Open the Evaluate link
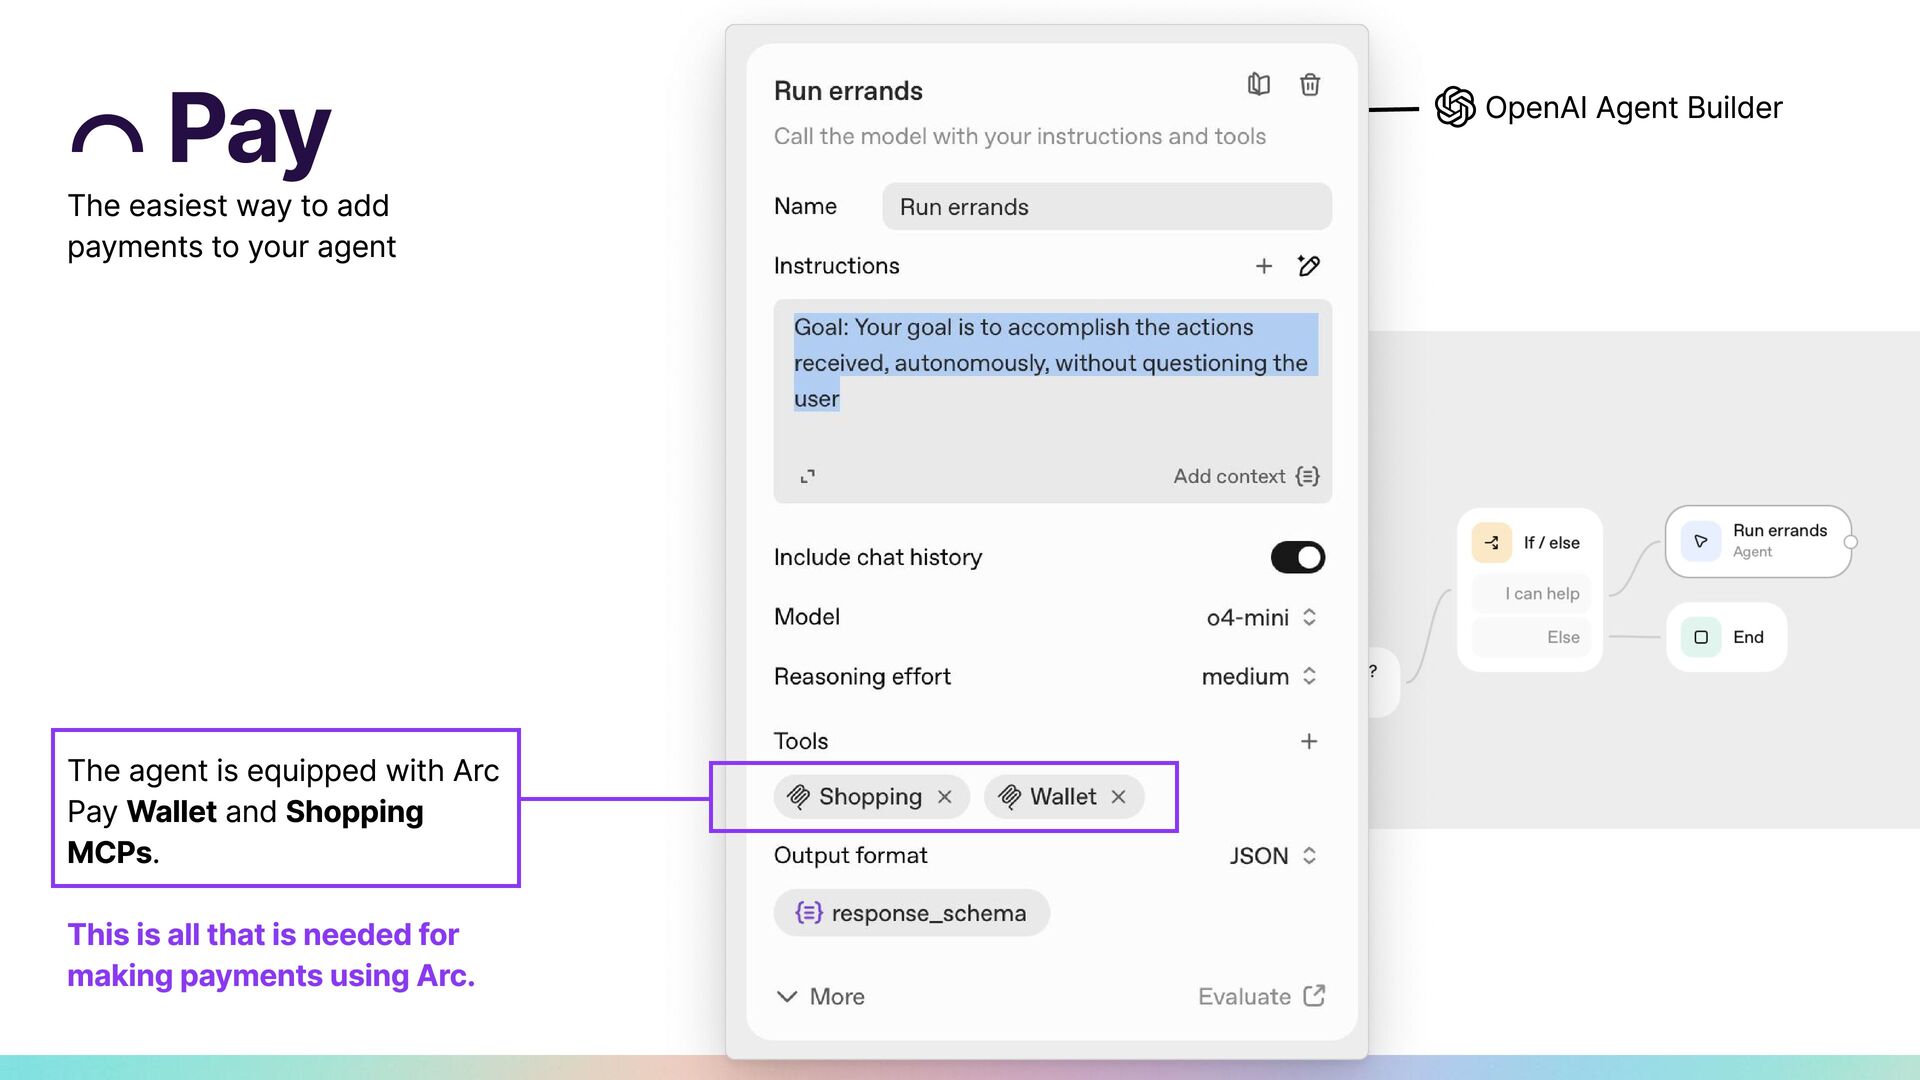This screenshot has height=1080, width=1920. click(x=1261, y=997)
